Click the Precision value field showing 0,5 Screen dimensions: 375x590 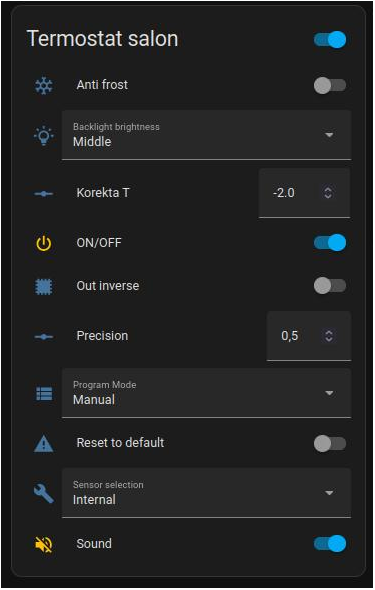click(x=309, y=336)
